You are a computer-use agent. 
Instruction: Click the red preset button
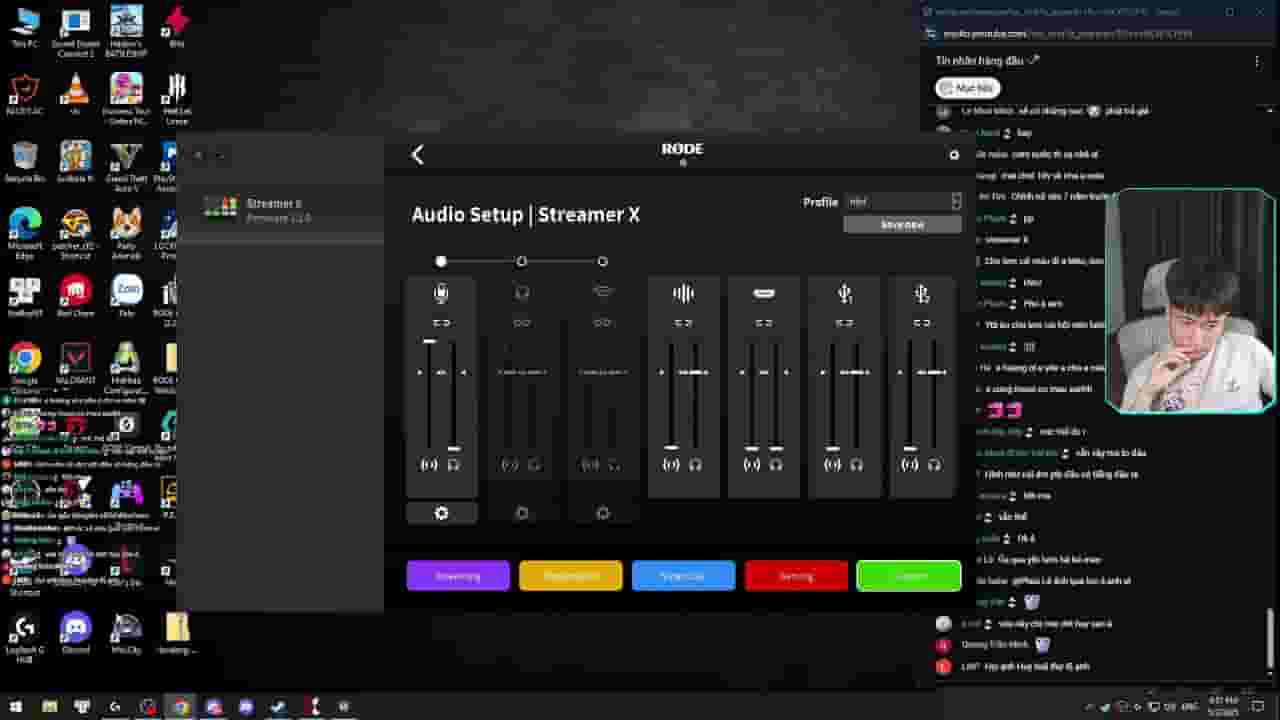[796, 576]
